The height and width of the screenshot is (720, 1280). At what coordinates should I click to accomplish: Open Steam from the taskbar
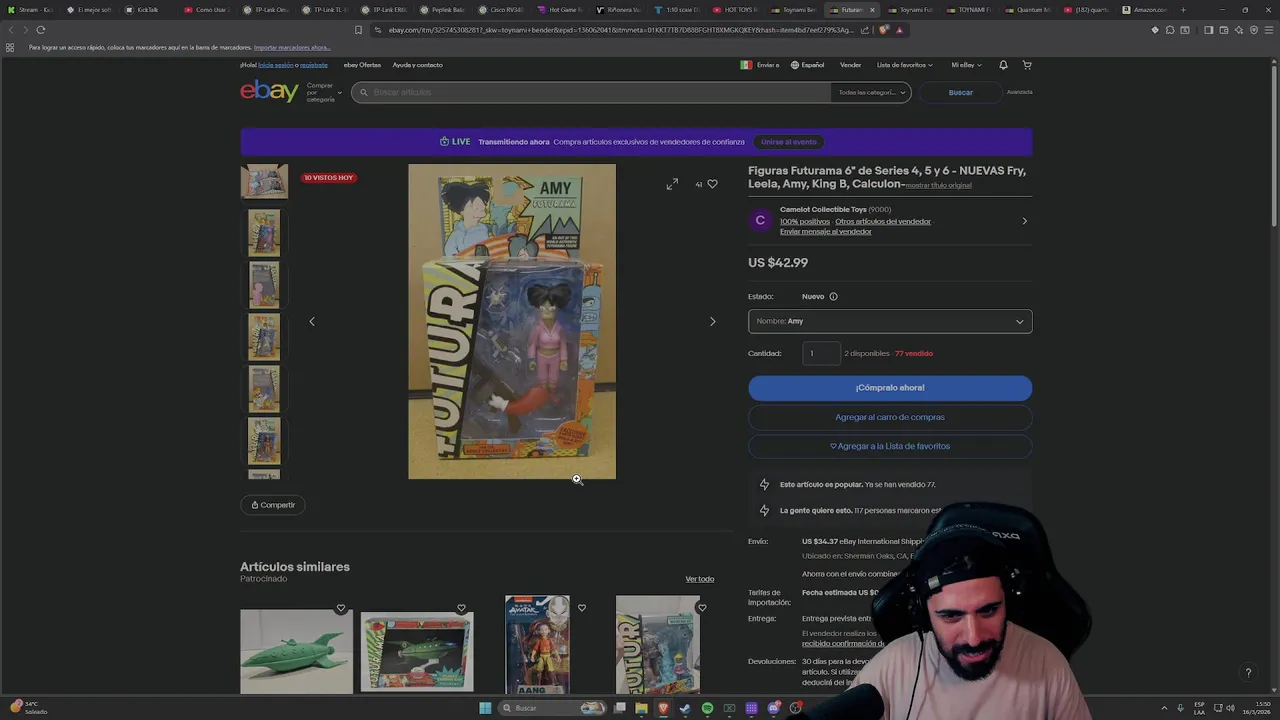click(685, 708)
